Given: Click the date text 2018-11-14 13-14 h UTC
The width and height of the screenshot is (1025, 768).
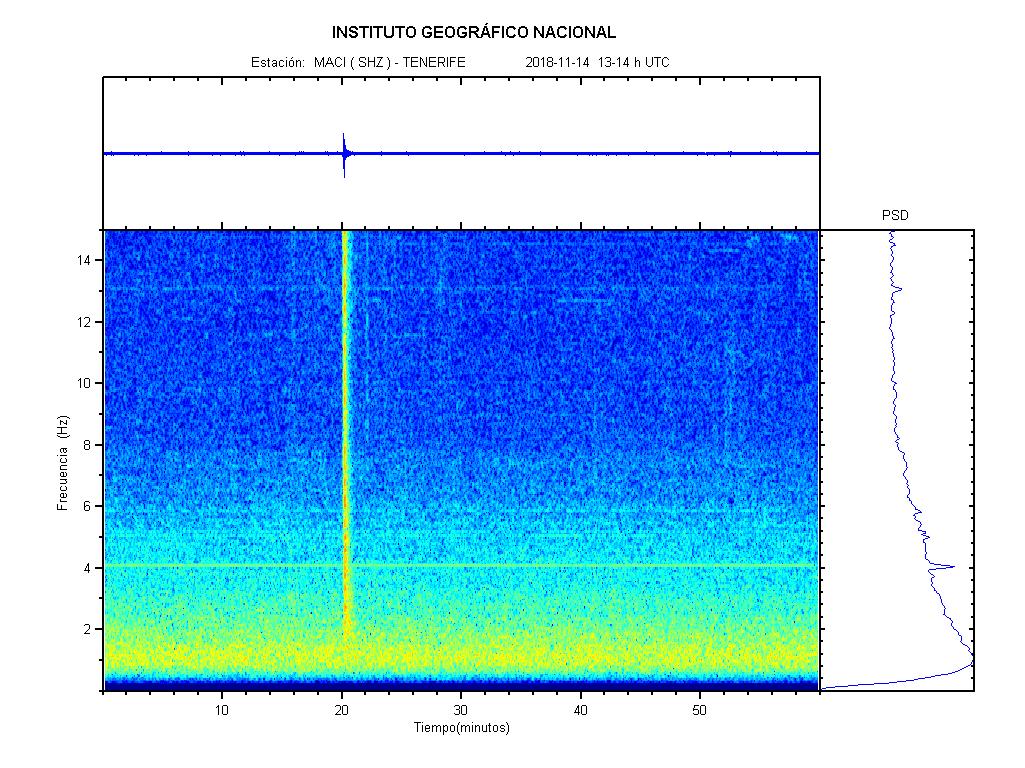Looking at the screenshot, I should (x=597, y=62).
